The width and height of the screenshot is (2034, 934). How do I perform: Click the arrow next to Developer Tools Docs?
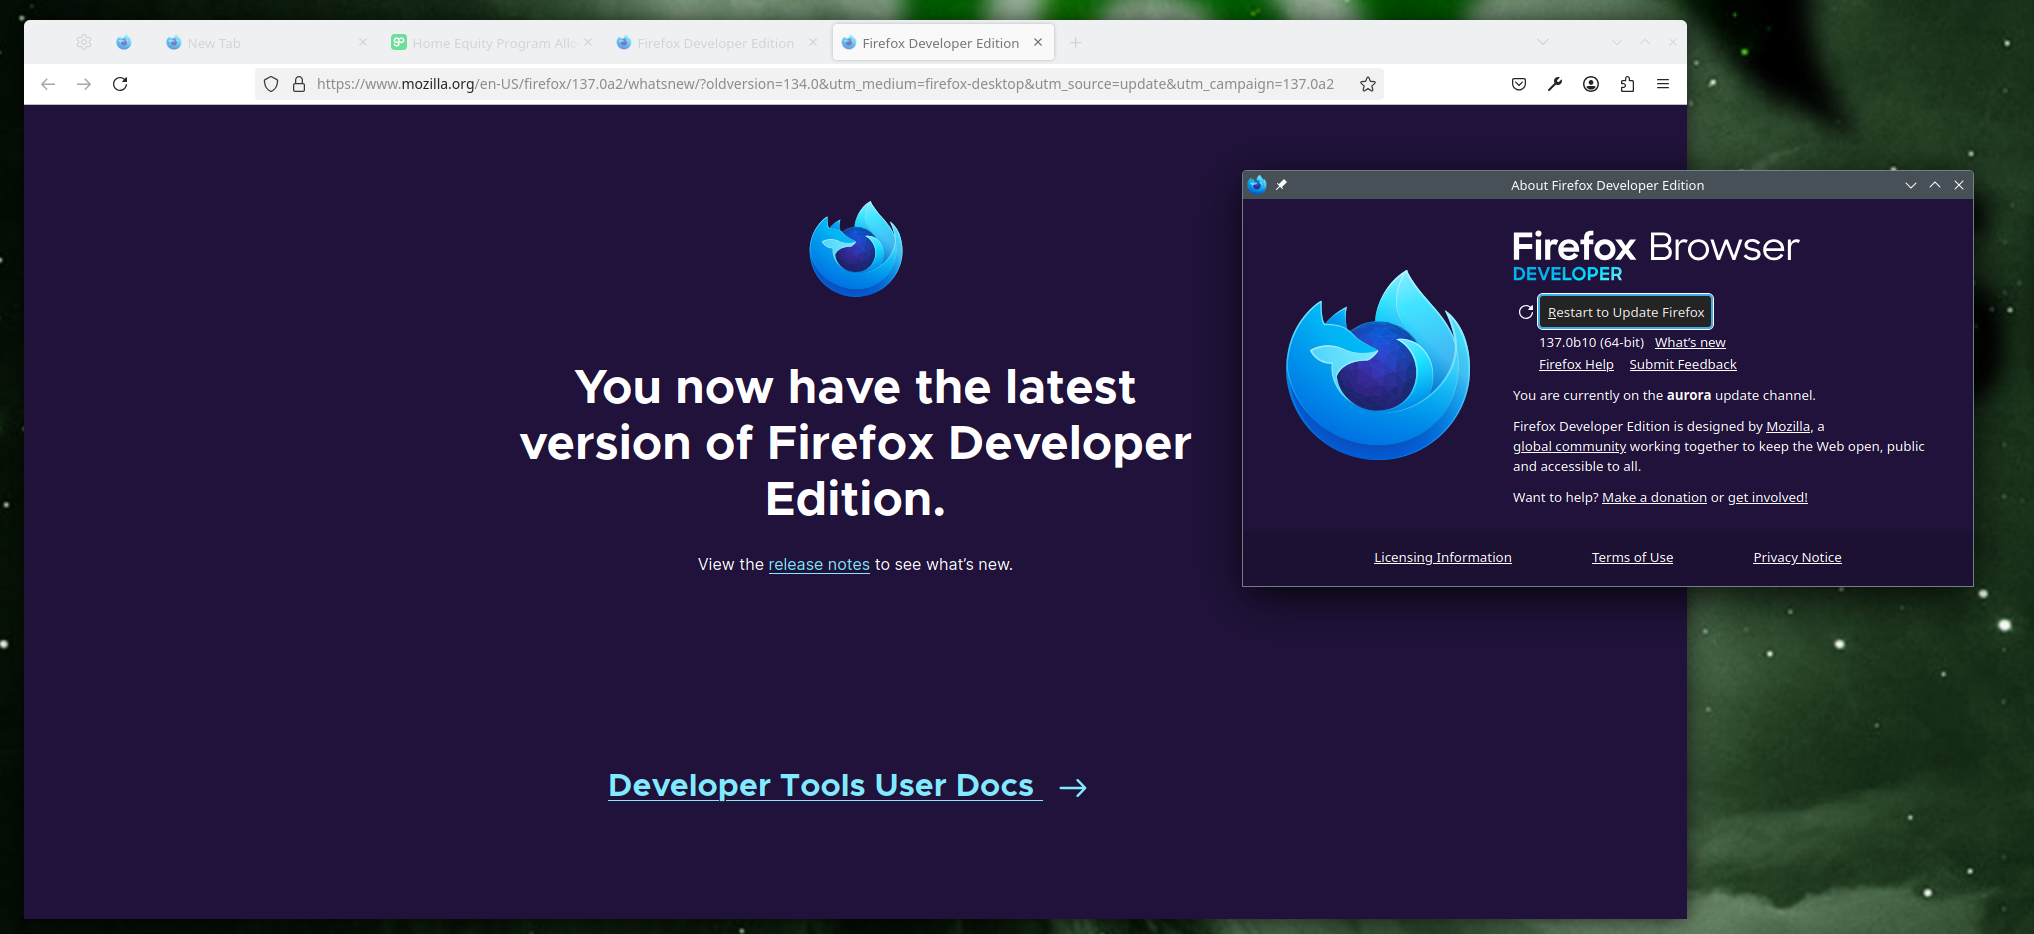click(1073, 788)
